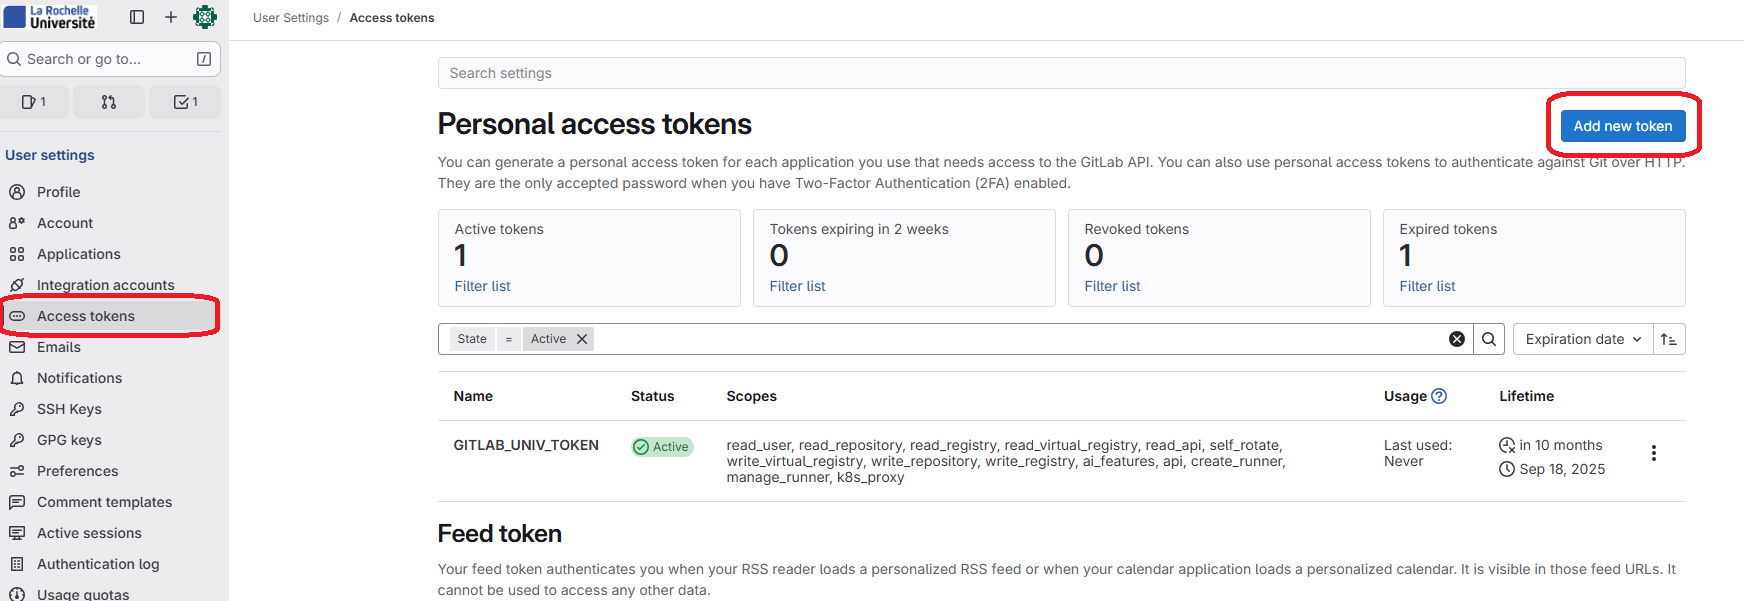Toggle the sidebar collapse icon
This screenshot has width=1744, height=601.
click(x=137, y=17)
